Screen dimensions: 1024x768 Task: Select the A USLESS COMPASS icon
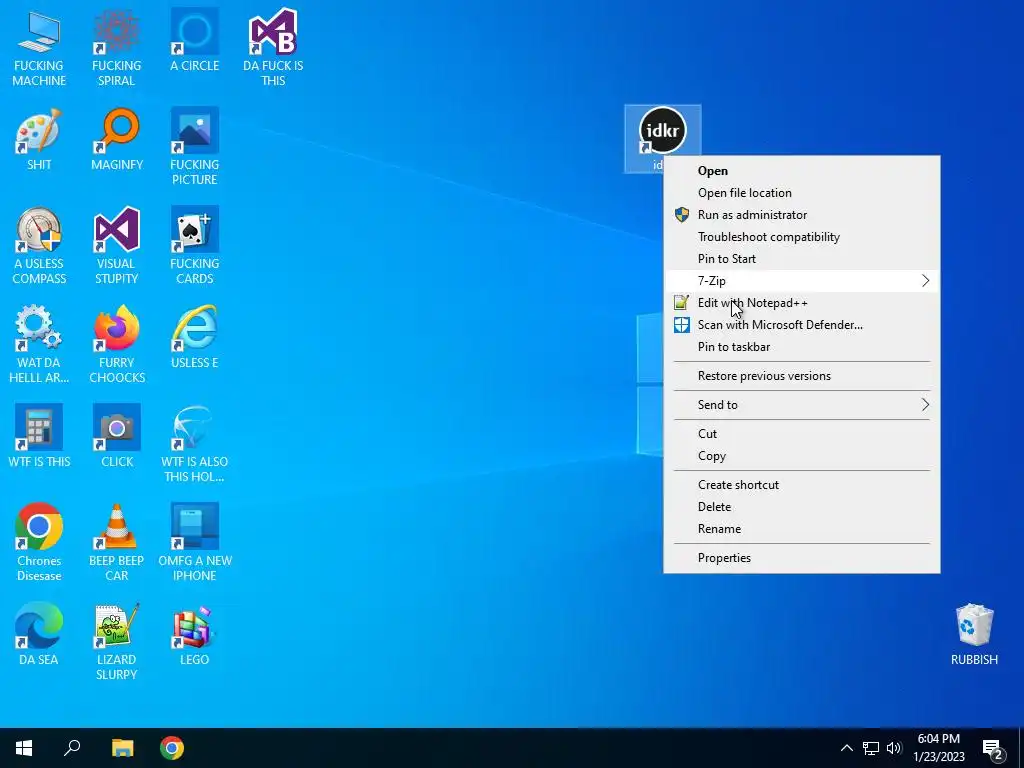tap(39, 231)
